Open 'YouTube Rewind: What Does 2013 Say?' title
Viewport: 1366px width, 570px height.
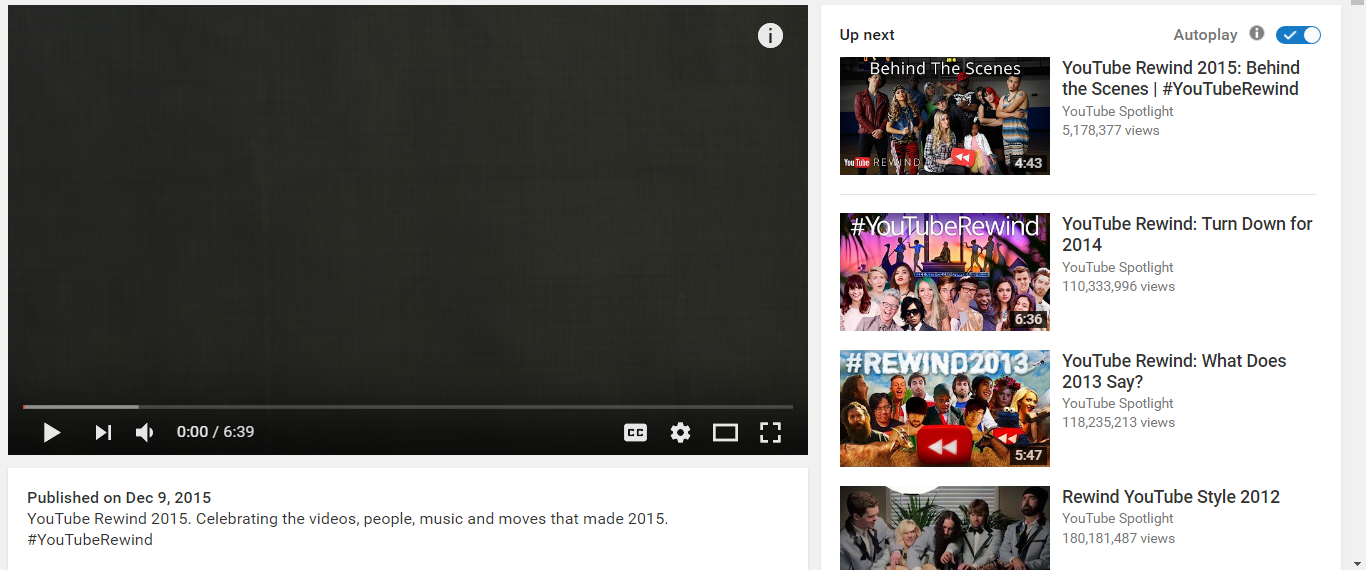1174,371
